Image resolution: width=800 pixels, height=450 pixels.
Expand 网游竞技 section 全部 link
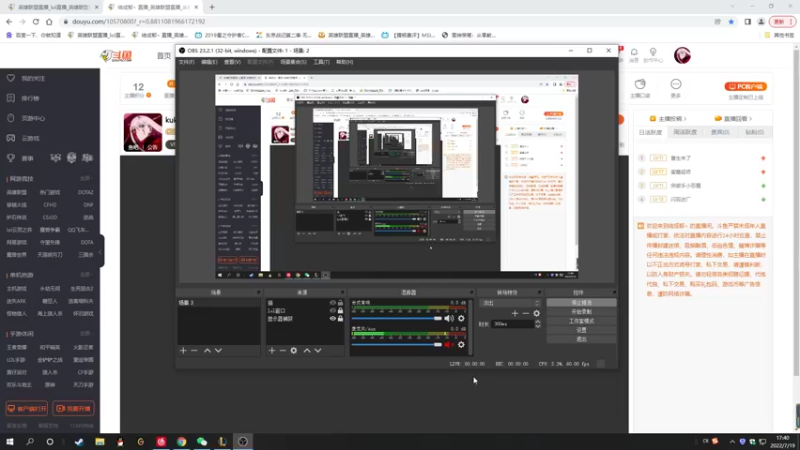click(86, 179)
